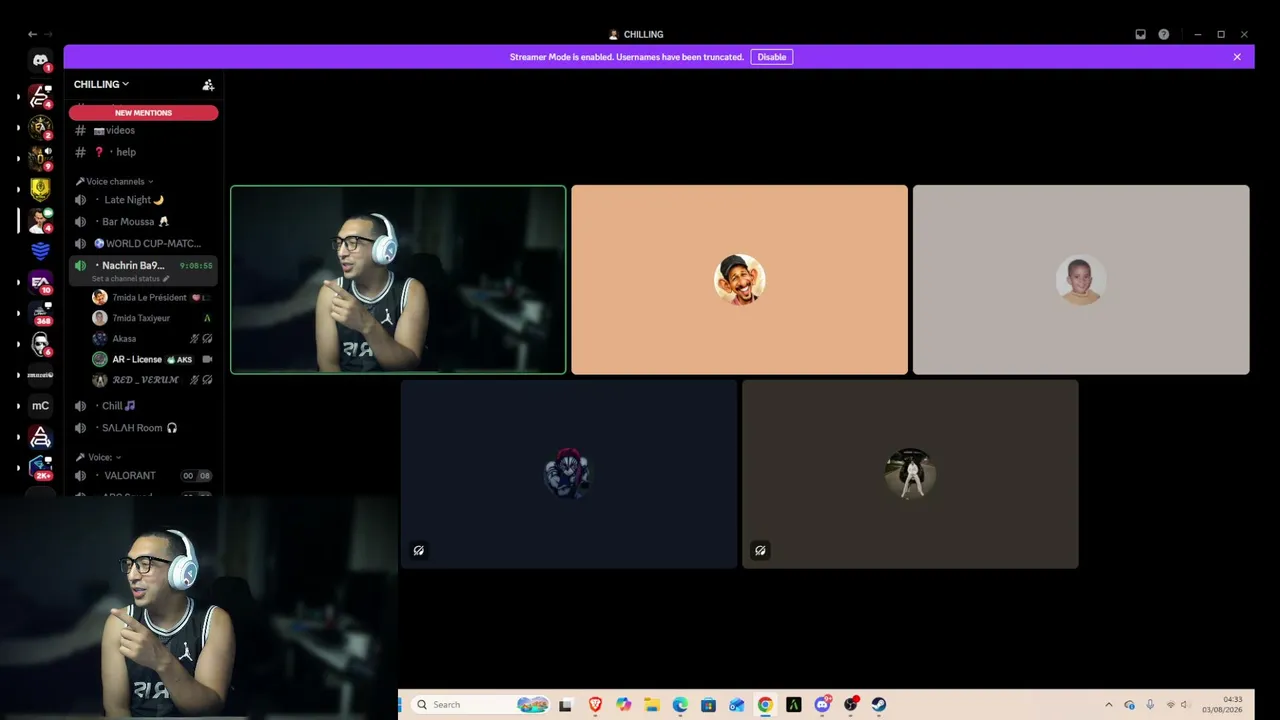Viewport: 1280px width, 720px height.
Task: Open File Explorer from the taskbar
Action: pyautogui.click(x=651, y=705)
